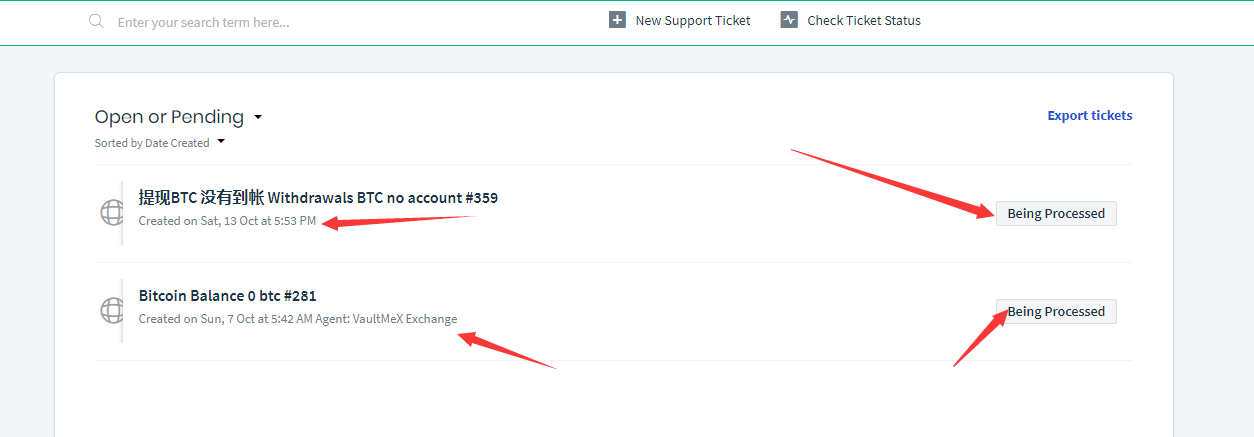Click the Export tickets link
1254x437 pixels.
[x=1090, y=115]
